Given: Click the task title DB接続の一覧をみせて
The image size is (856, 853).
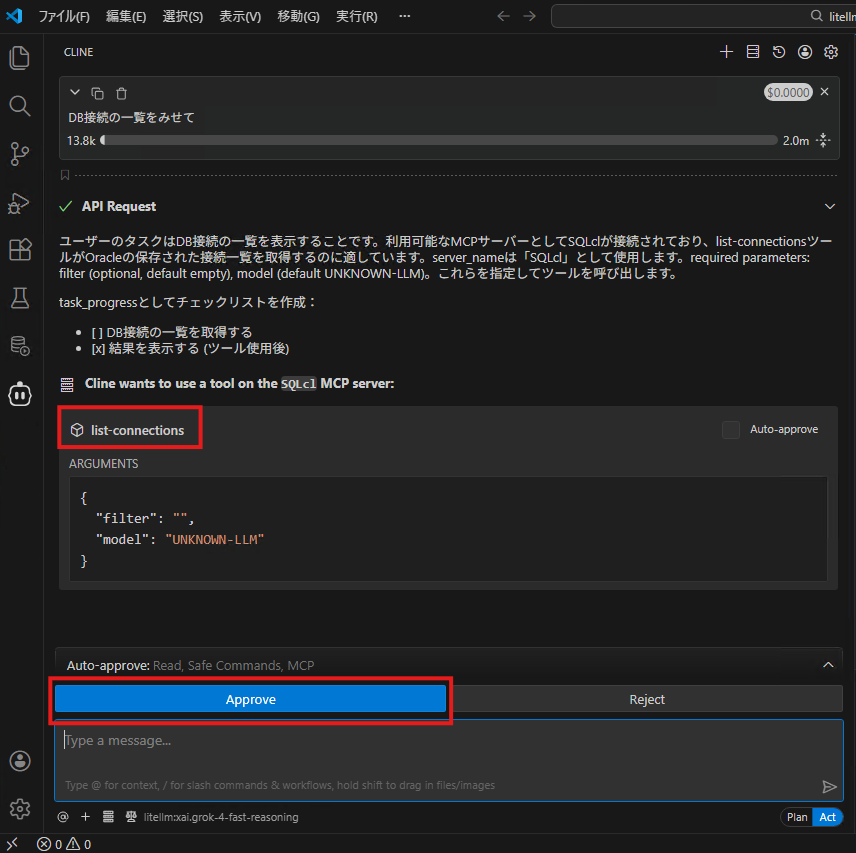Looking at the screenshot, I should (x=131, y=117).
